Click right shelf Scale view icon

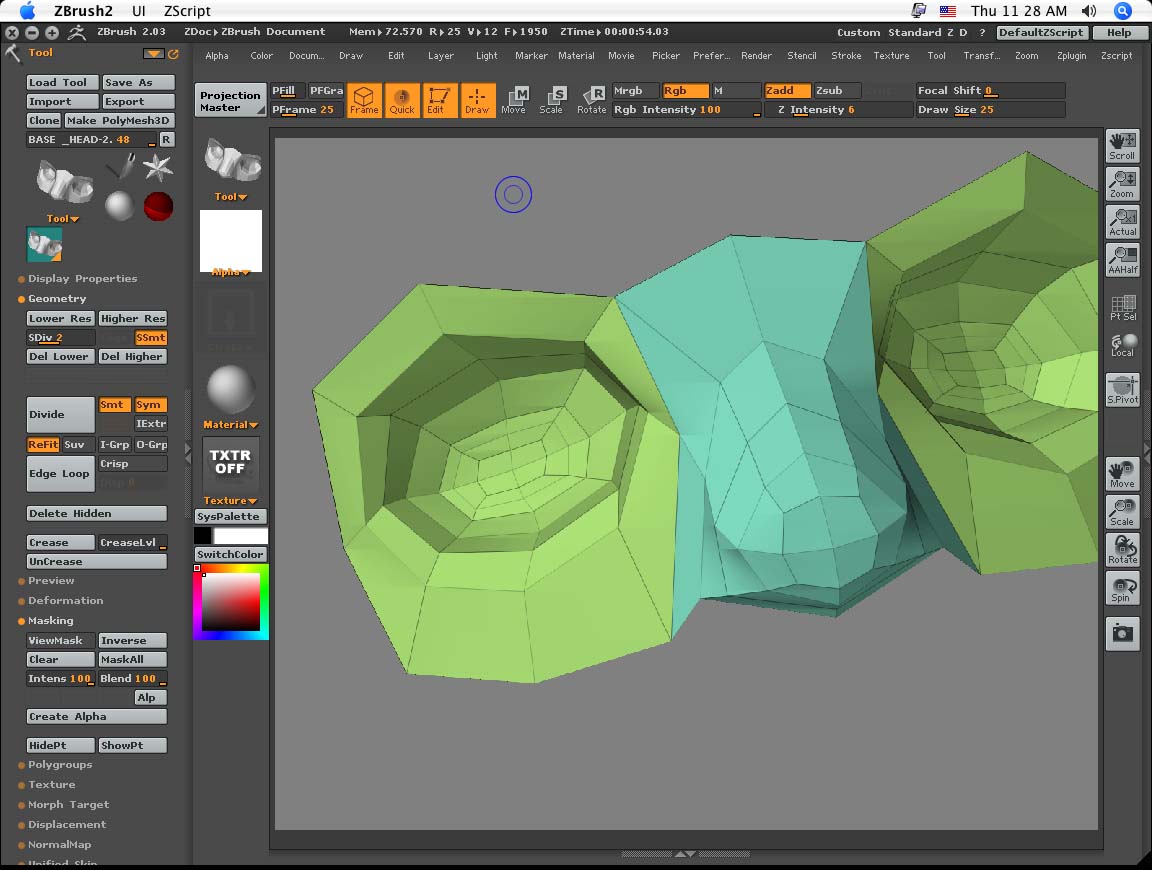pos(1123,511)
